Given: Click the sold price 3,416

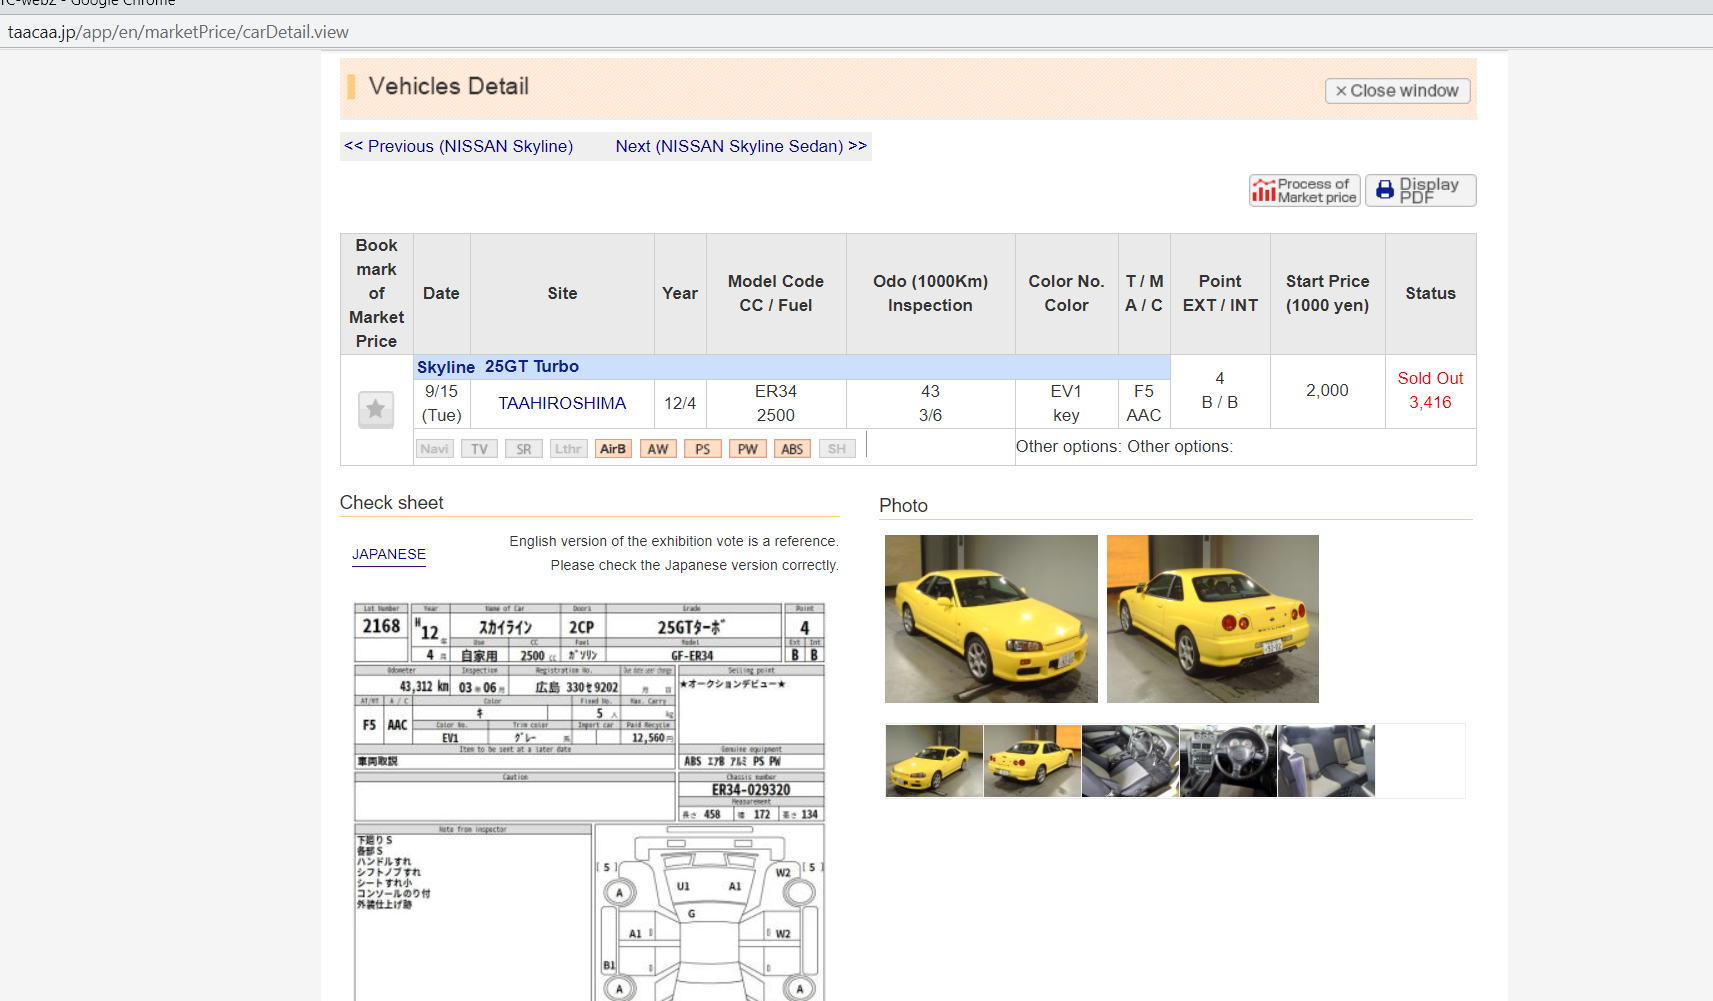Looking at the screenshot, I should 1430,402.
